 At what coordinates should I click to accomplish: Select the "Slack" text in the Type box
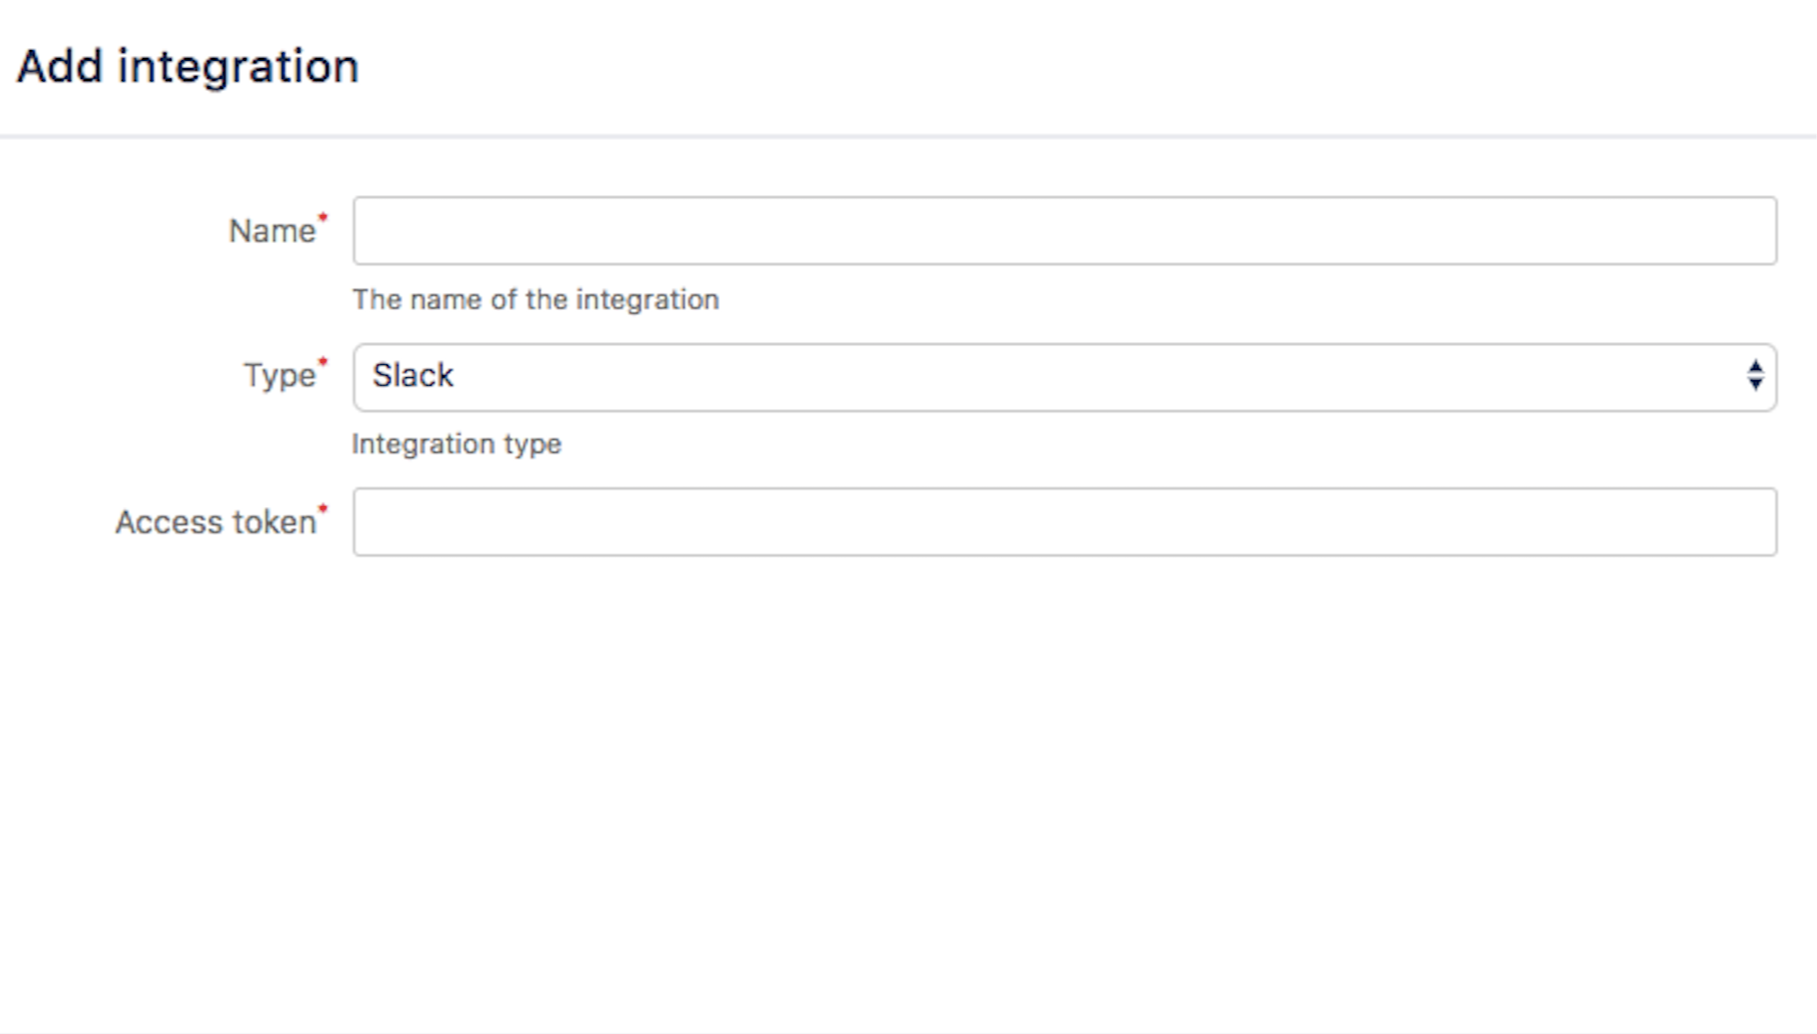point(413,376)
